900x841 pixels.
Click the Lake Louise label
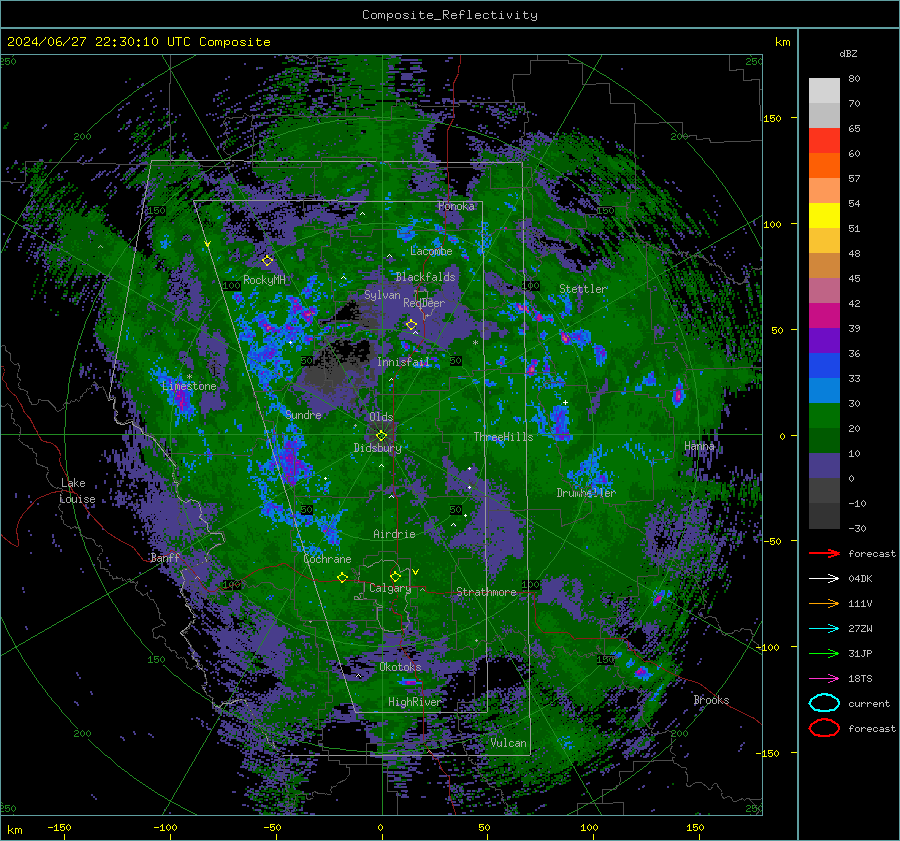point(77,491)
